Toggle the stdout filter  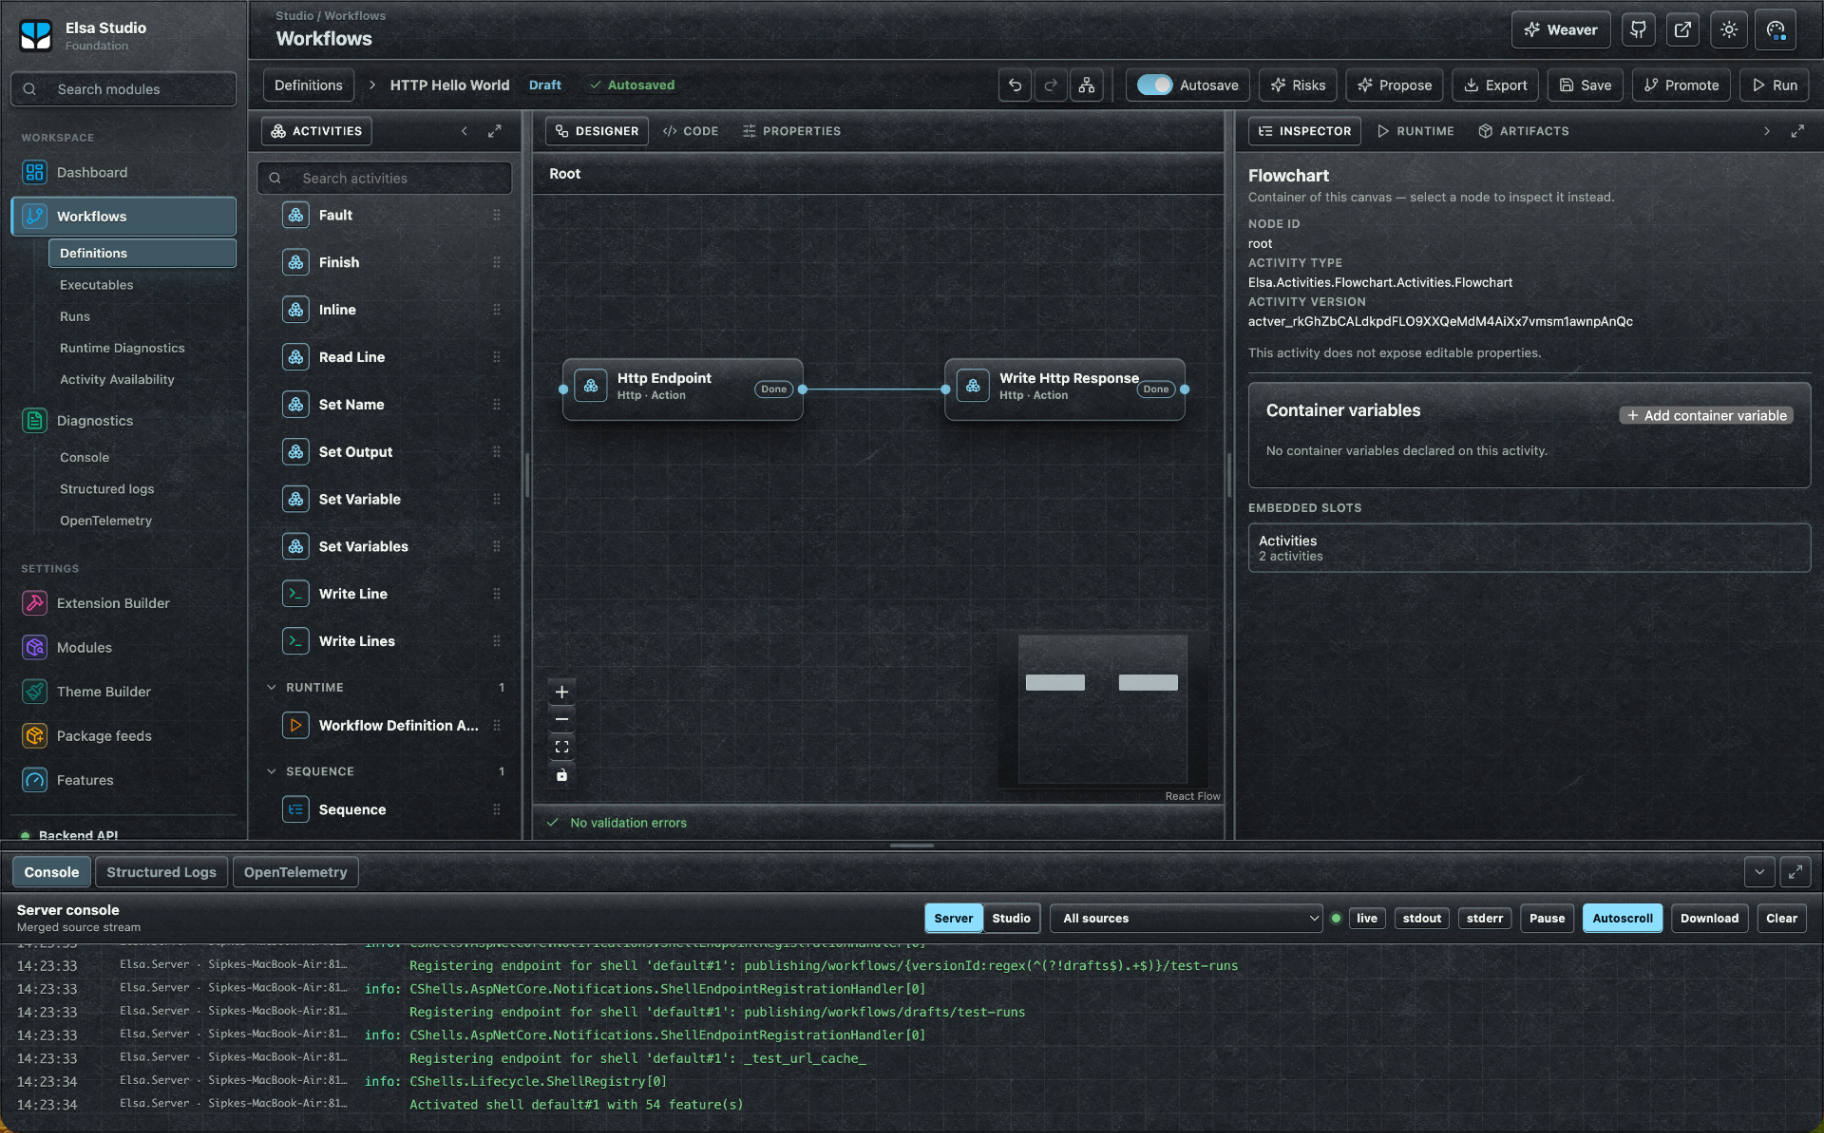pyautogui.click(x=1421, y=918)
